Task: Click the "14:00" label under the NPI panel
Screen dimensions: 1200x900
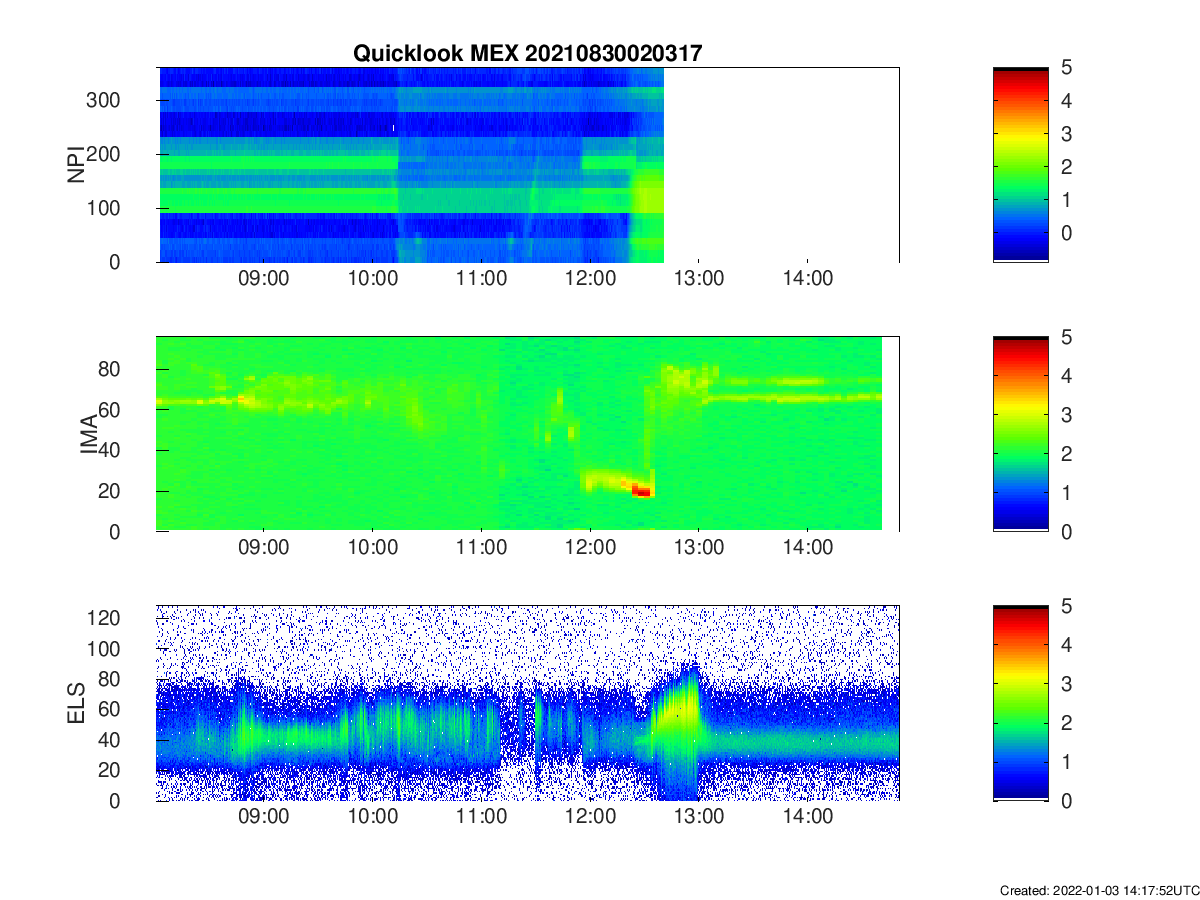Action: (807, 279)
